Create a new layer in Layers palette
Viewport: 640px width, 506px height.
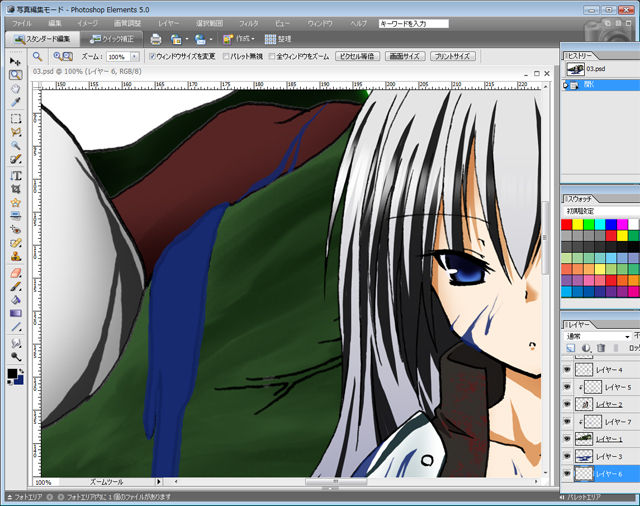pyautogui.click(x=571, y=348)
